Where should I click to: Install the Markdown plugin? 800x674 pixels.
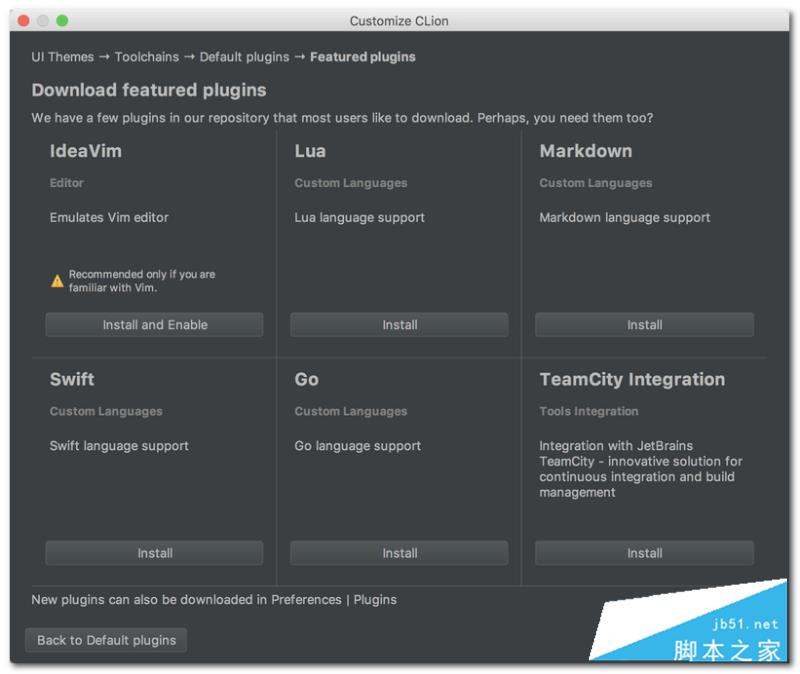644,324
